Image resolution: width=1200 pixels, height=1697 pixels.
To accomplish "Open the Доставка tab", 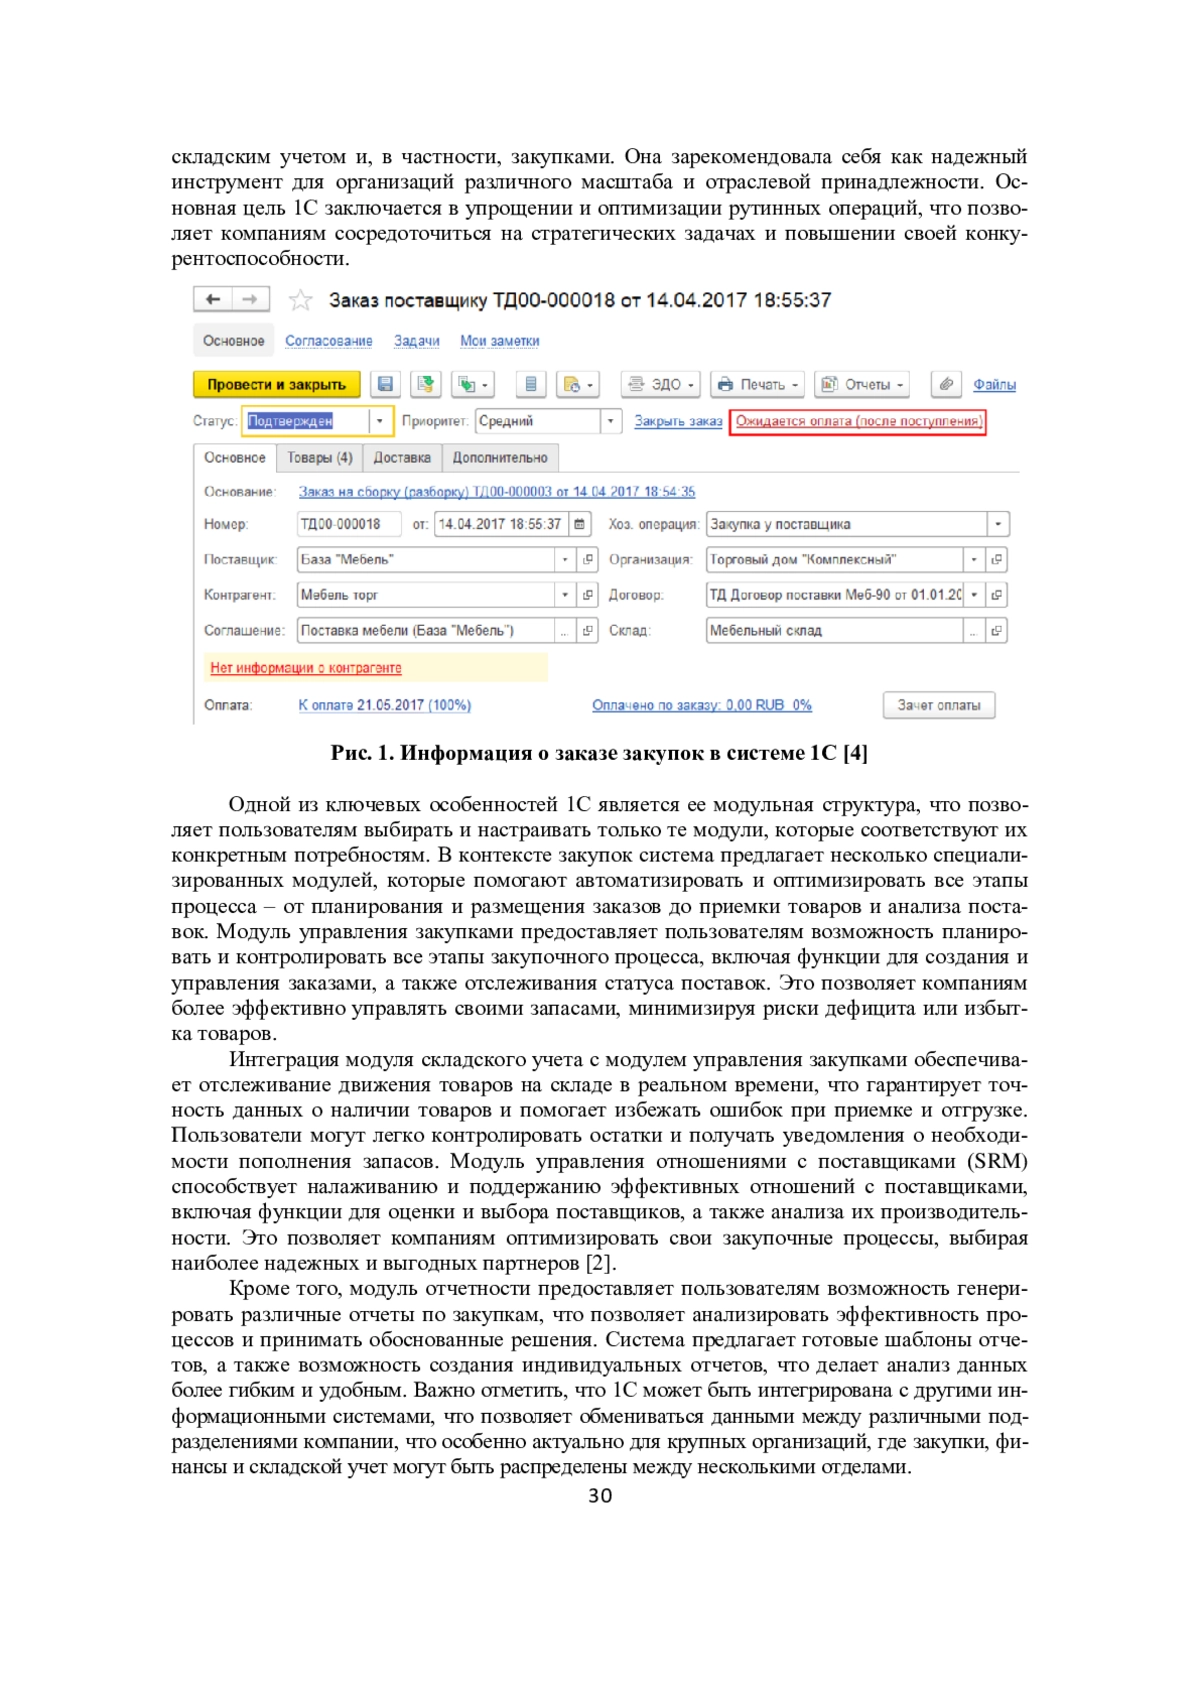I will (402, 458).
